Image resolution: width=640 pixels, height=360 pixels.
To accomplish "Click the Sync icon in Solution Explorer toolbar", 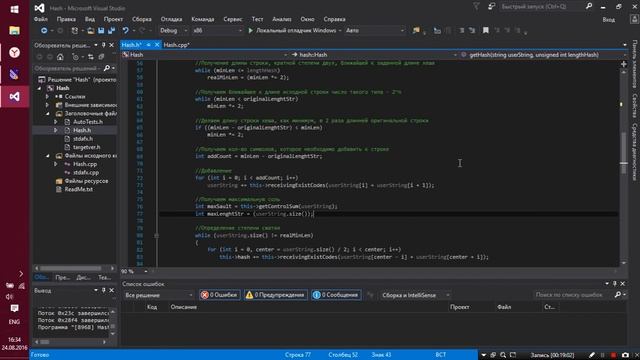I will click(x=91, y=57).
